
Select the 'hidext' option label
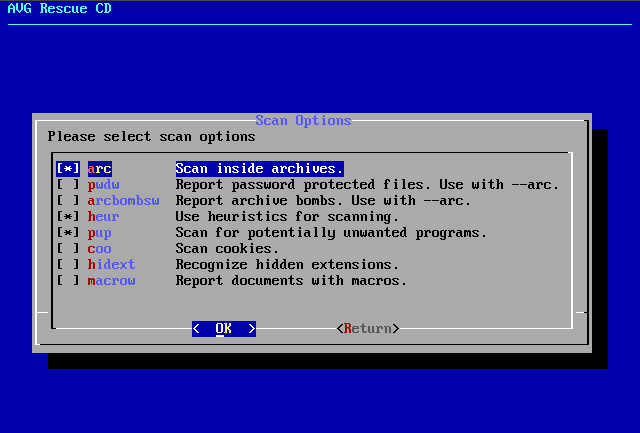pos(111,264)
